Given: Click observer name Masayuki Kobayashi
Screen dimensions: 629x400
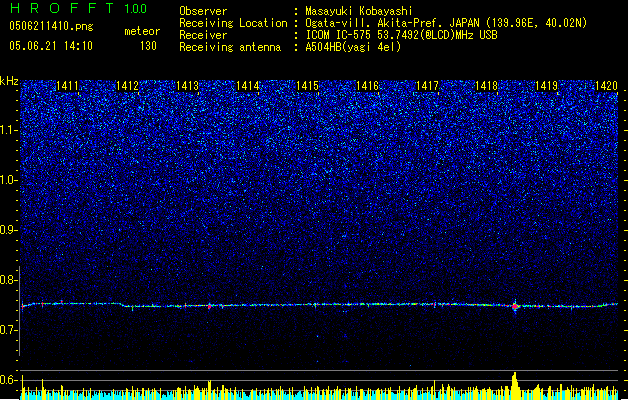Looking at the screenshot, I should (x=359, y=11).
